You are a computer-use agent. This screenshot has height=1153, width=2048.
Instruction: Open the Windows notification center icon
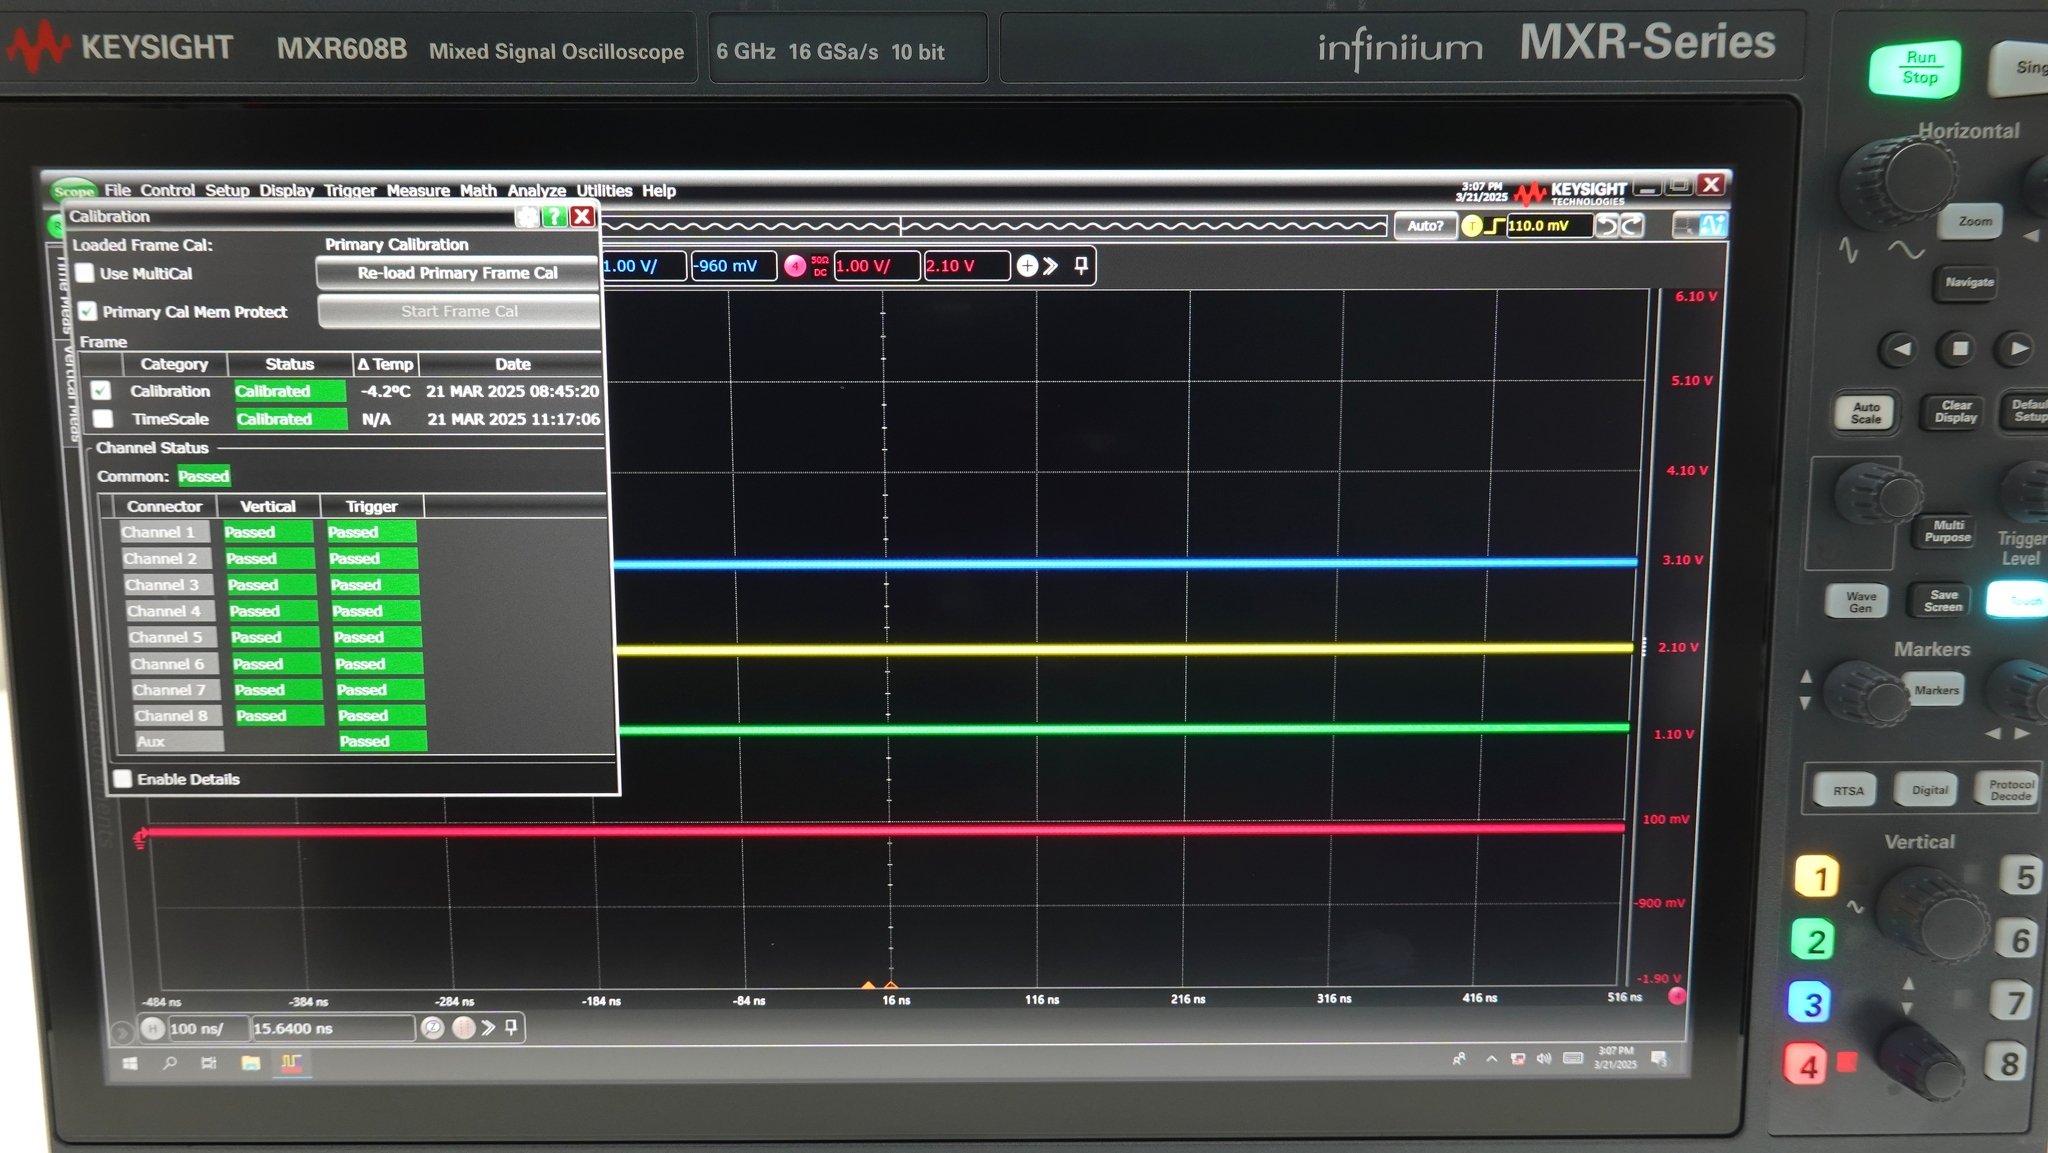click(x=1660, y=1058)
